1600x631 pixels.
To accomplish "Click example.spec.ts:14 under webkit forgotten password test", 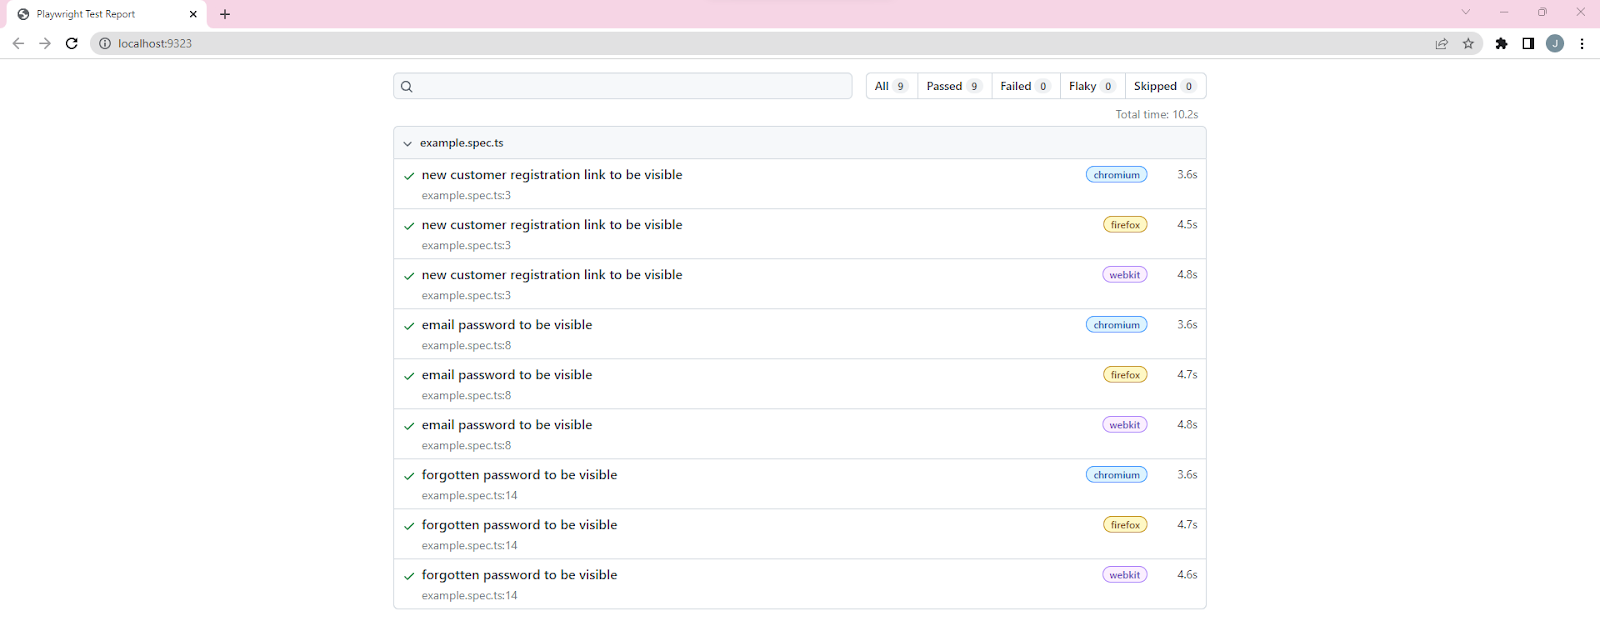I will [470, 596].
